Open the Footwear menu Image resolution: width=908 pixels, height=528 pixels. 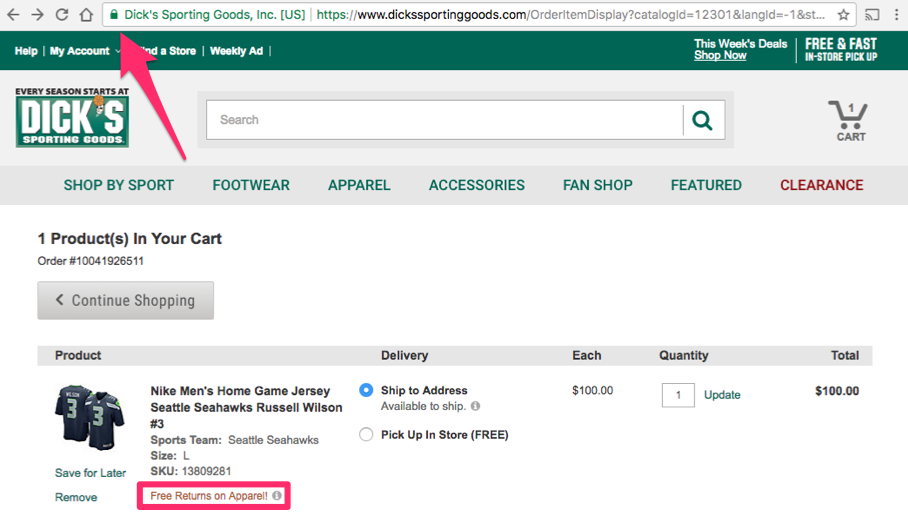tap(251, 185)
